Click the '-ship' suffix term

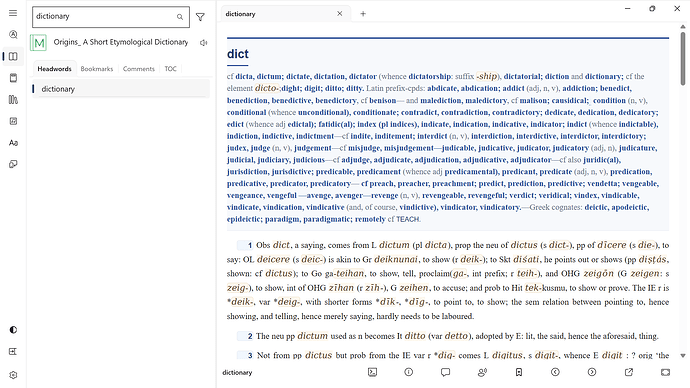pyautogui.click(x=487, y=76)
